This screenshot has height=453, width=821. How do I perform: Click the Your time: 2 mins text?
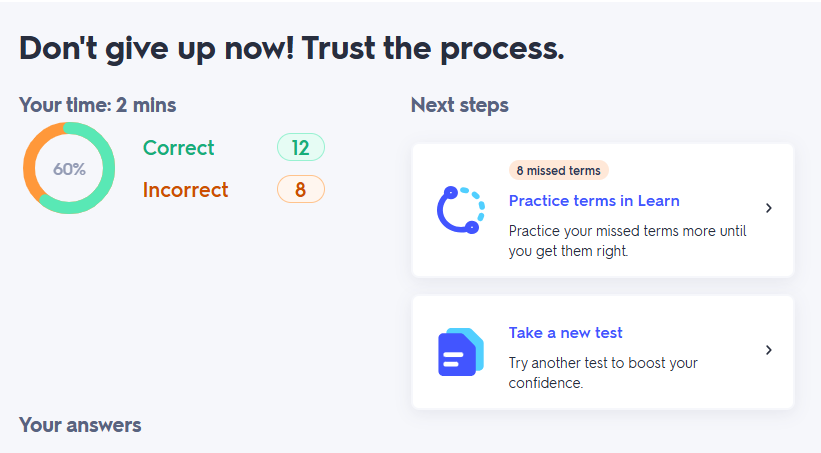tap(98, 105)
